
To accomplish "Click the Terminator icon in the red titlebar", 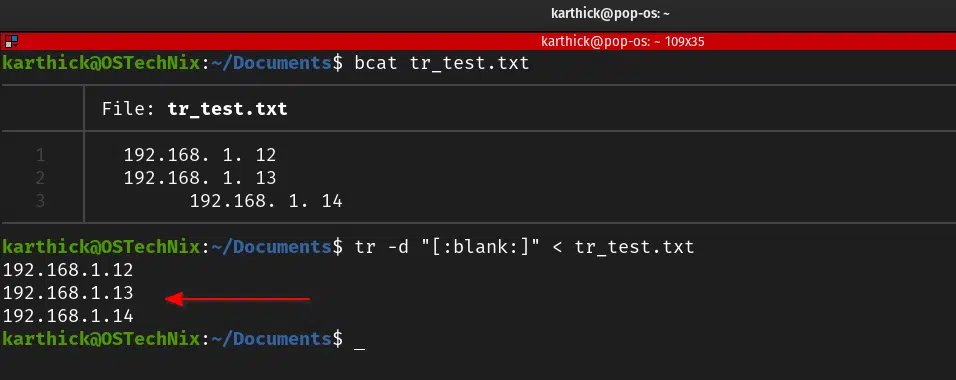I will coord(11,41).
